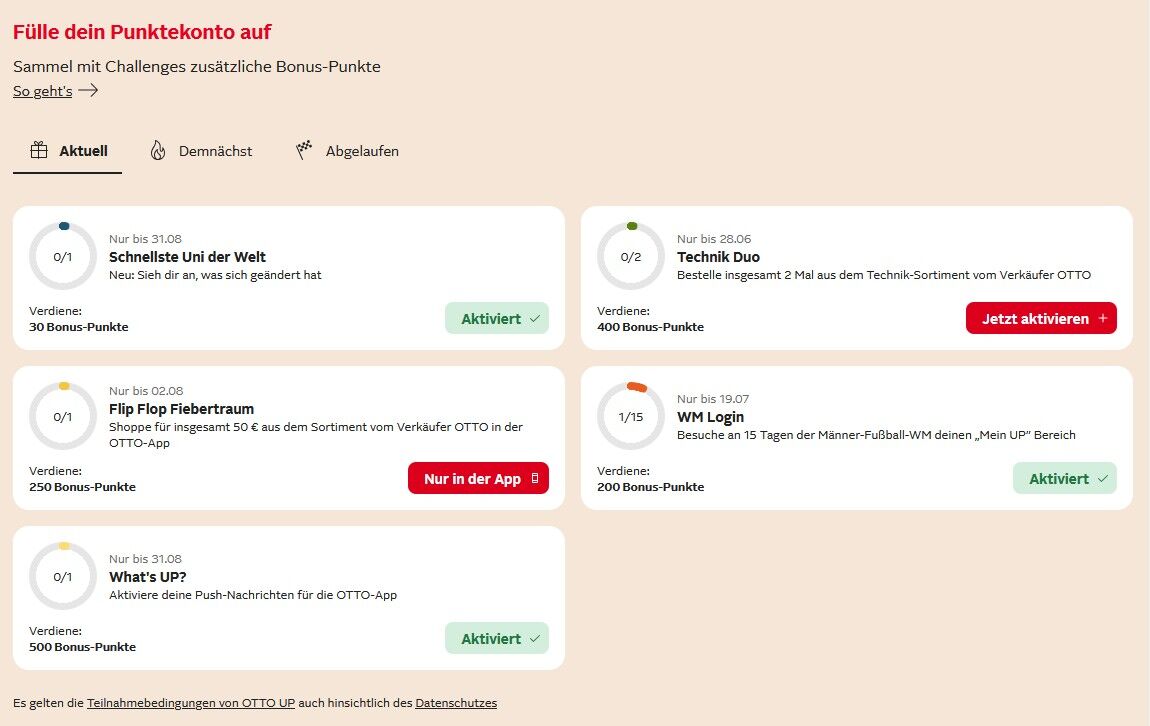Screen dimensions: 1150x726
Task: Click the phone icon on Nur in der App
Action: coord(535,478)
